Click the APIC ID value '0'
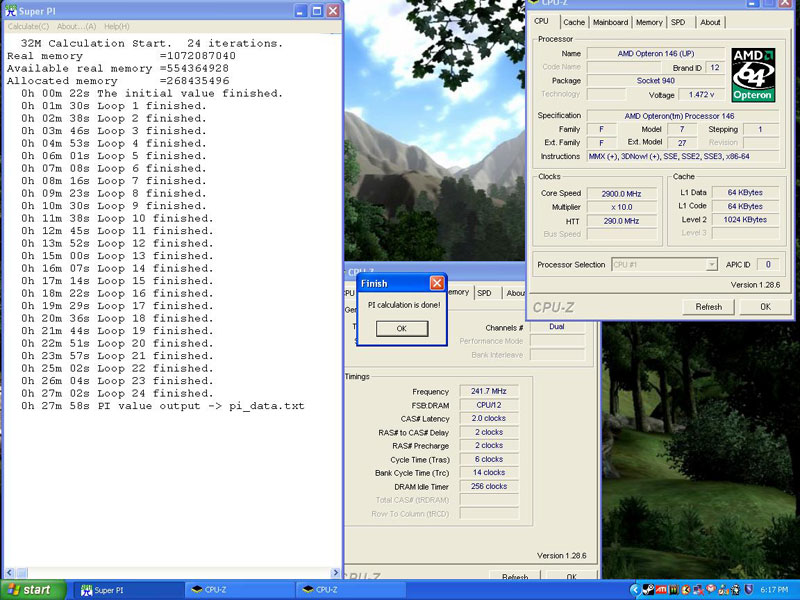The width and height of the screenshot is (800, 600). (x=768, y=264)
